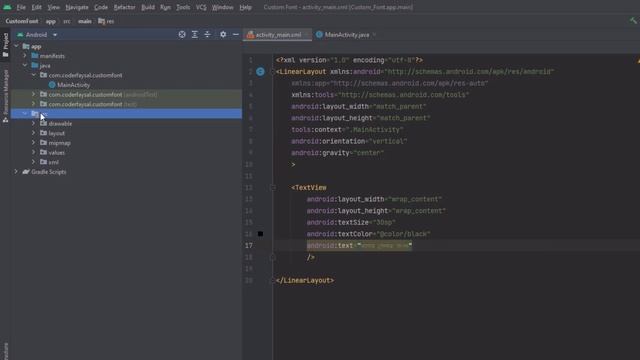This screenshot has width=640, height=360.
Task: Open project panel settings gear
Action: tap(223, 35)
